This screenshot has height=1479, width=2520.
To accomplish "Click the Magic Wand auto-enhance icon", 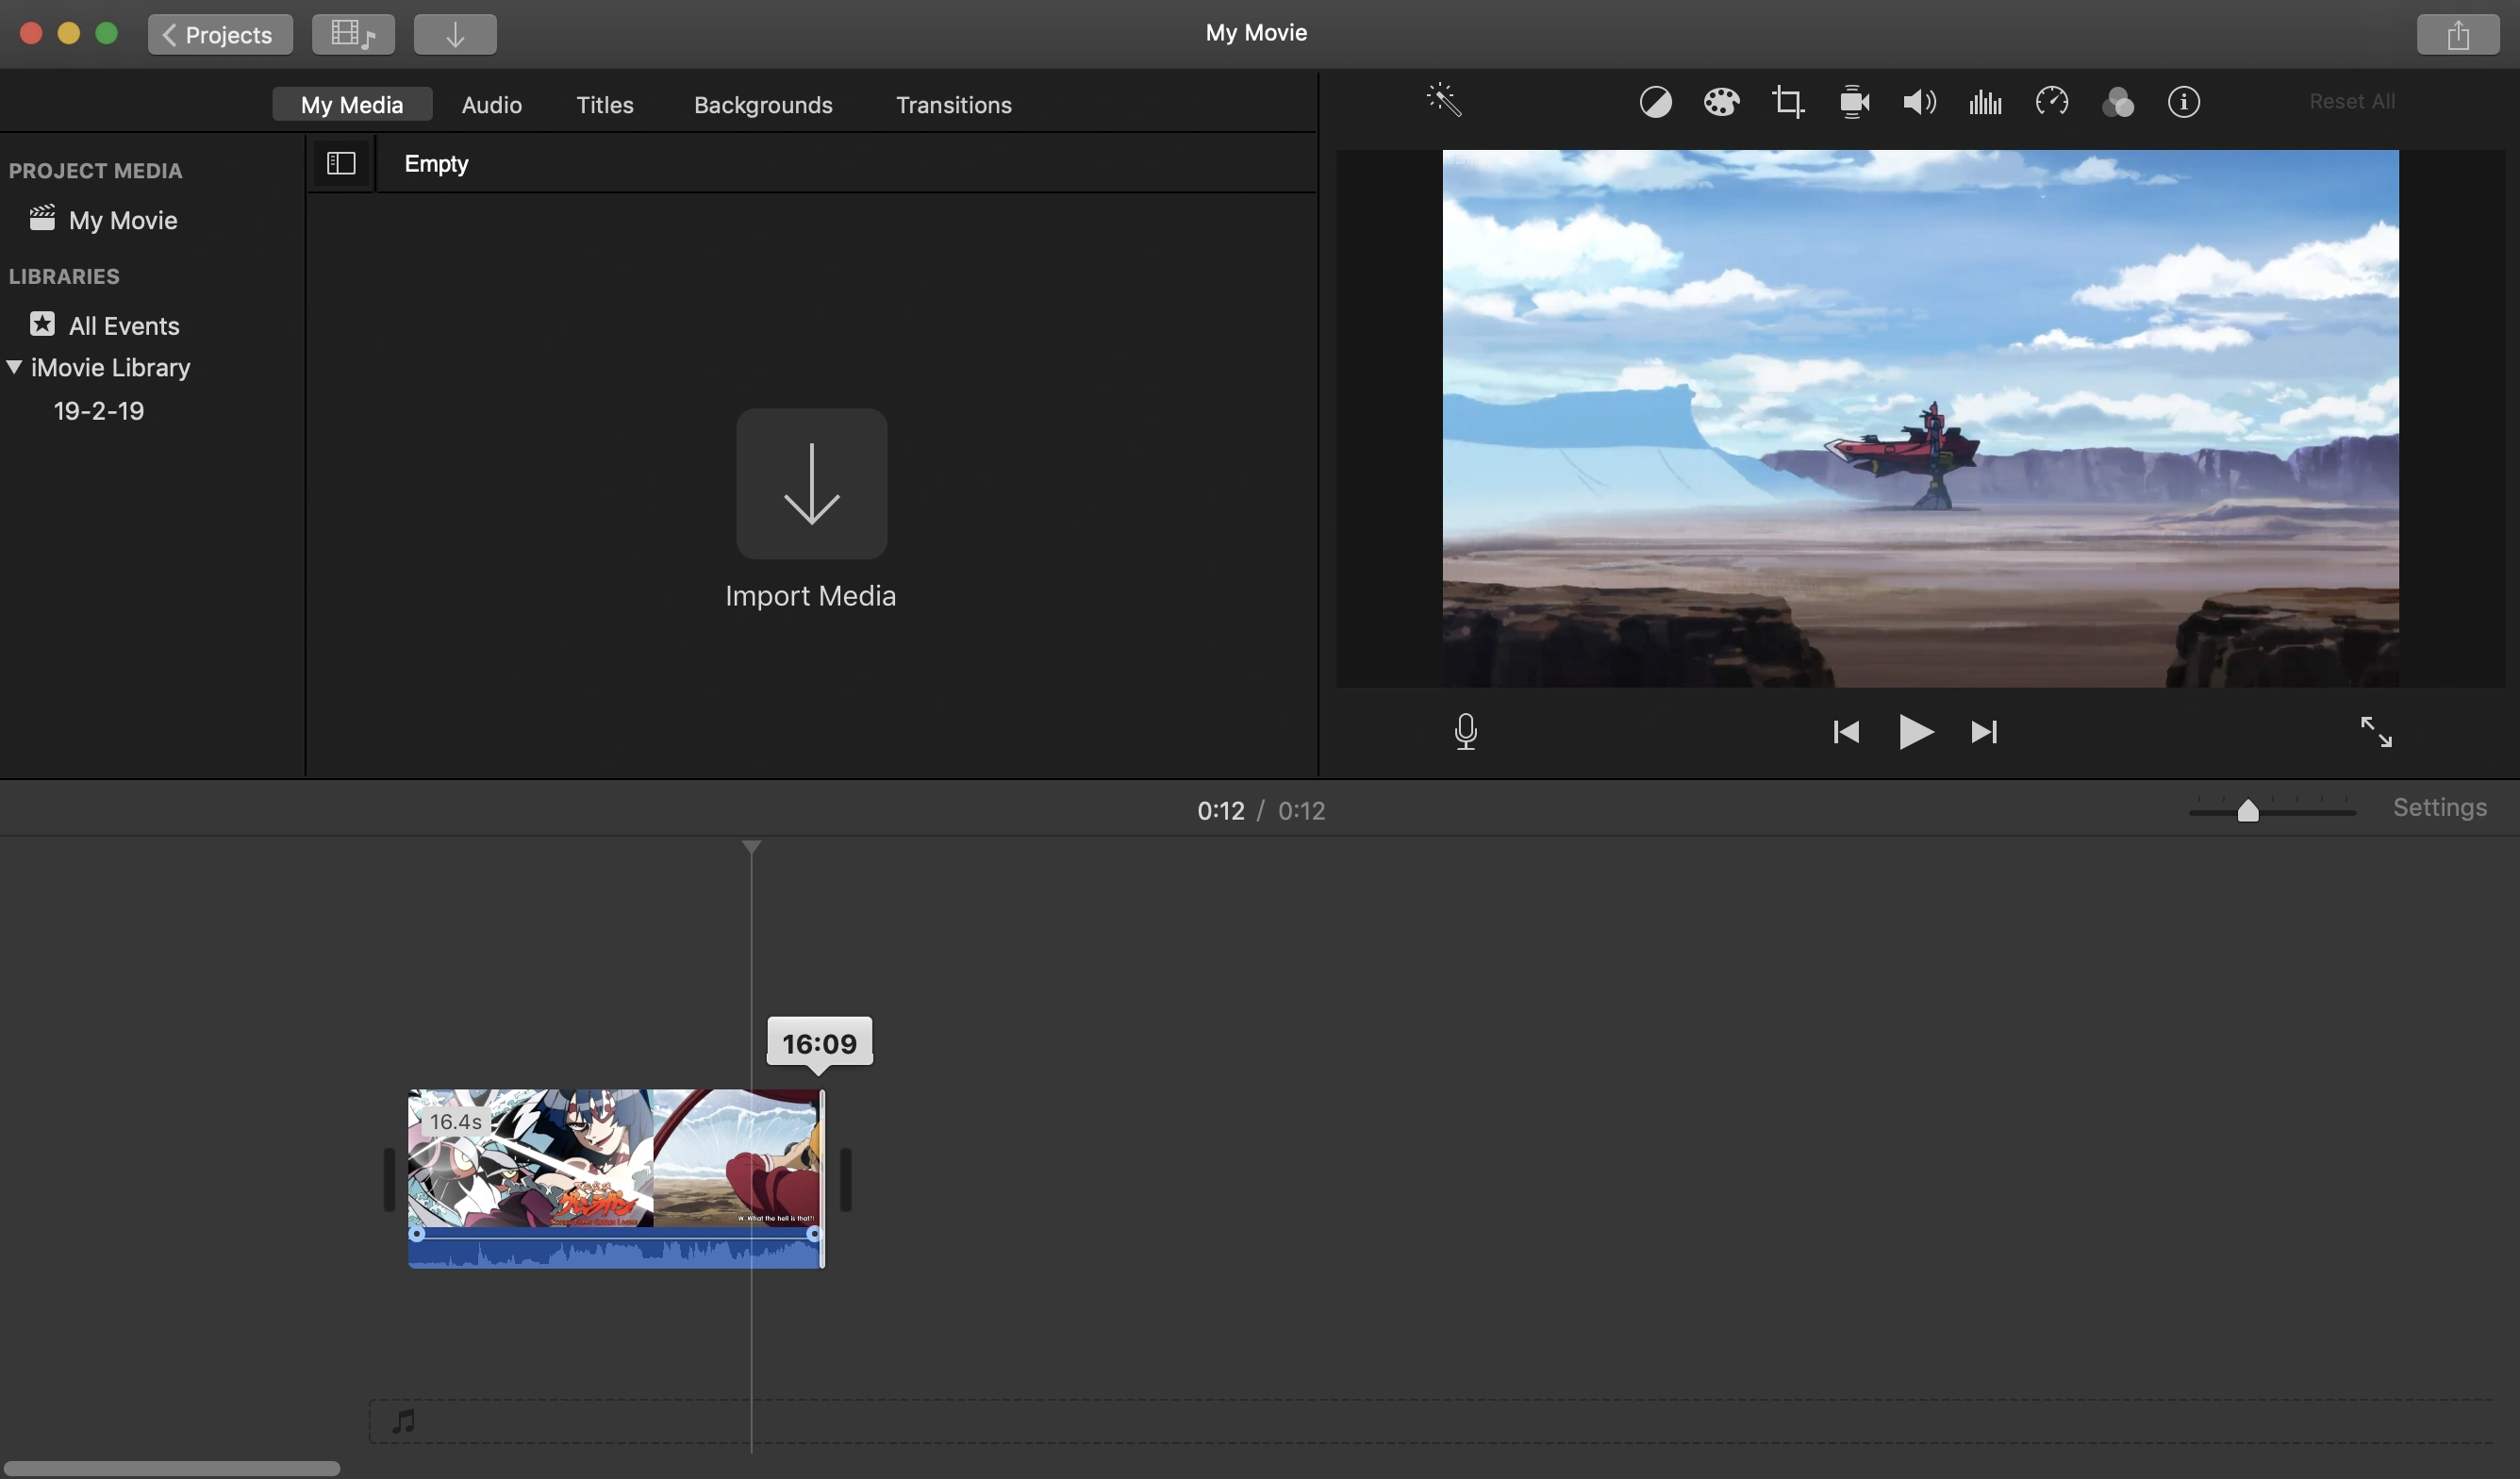I will click(1443, 101).
